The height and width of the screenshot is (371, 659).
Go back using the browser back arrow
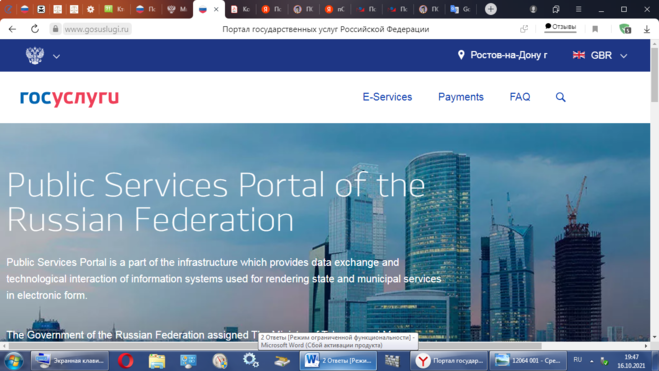pos(12,29)
